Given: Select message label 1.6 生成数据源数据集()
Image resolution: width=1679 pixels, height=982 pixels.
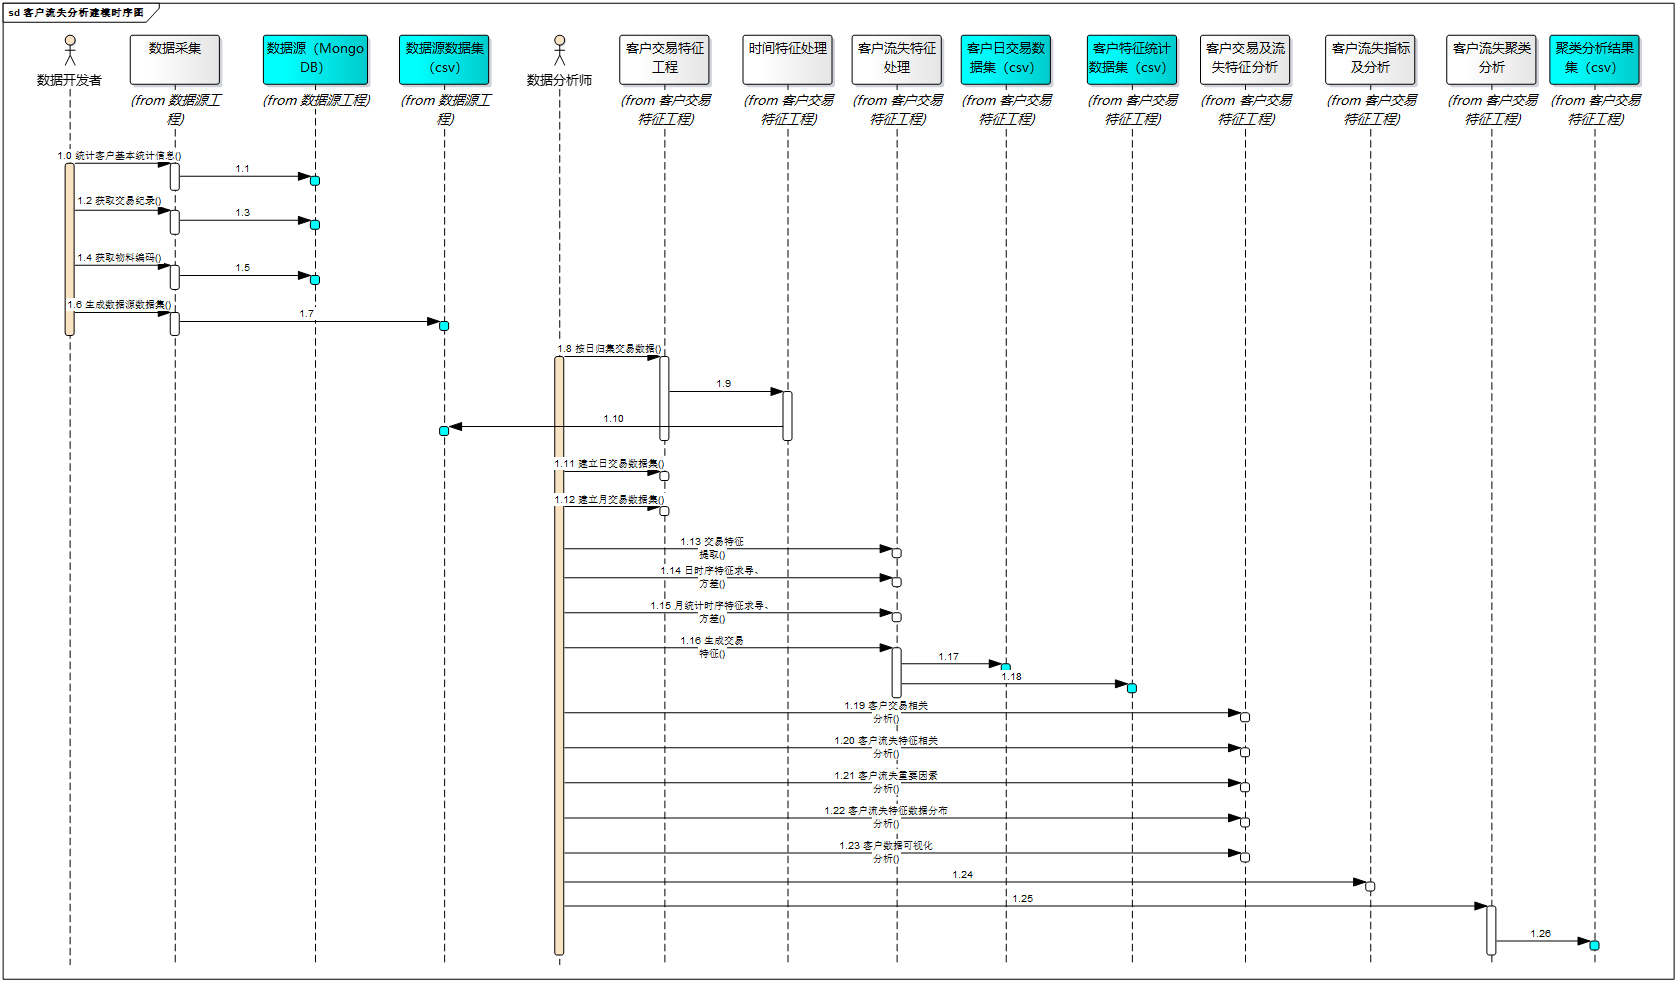Looking at the screenshot, I should point(119,305).
